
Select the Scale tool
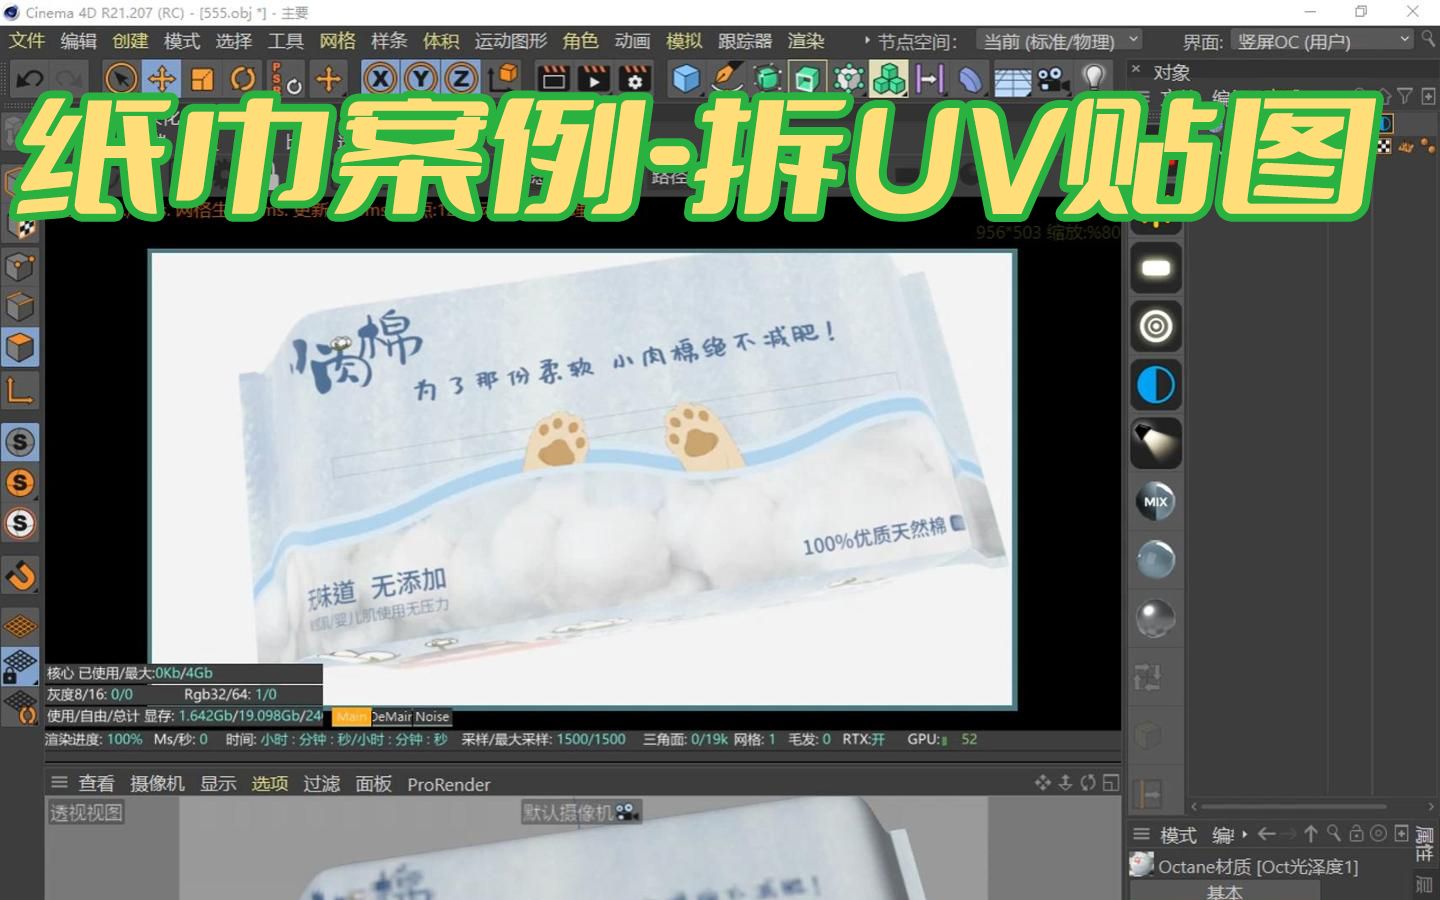coord(202,78)
